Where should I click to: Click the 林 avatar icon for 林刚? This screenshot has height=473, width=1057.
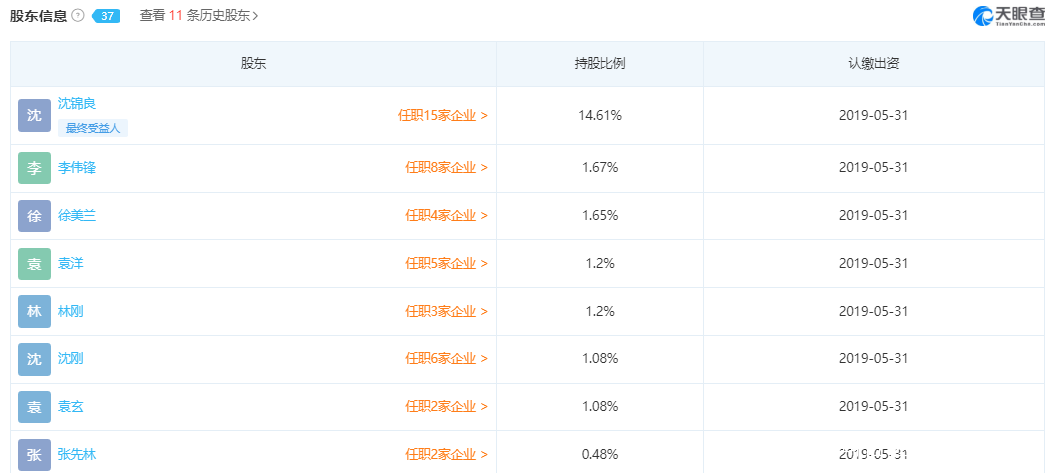(x=34, y=311)
